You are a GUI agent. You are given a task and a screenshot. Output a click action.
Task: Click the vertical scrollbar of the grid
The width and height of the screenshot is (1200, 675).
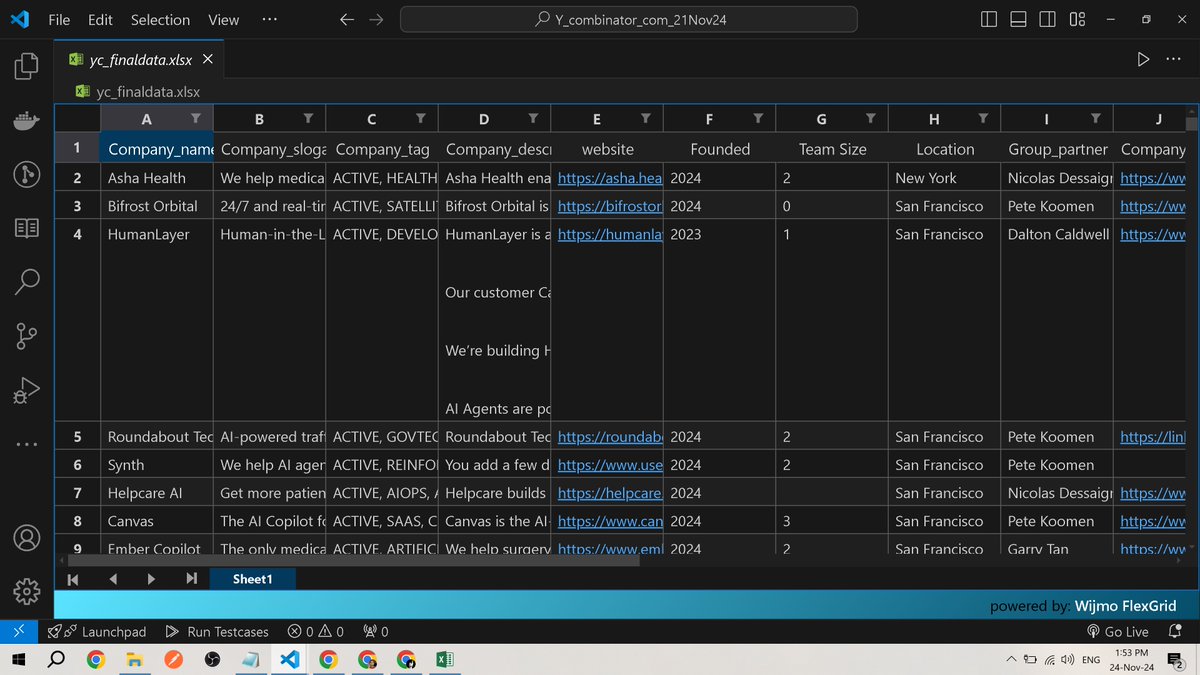(1191, 124)
